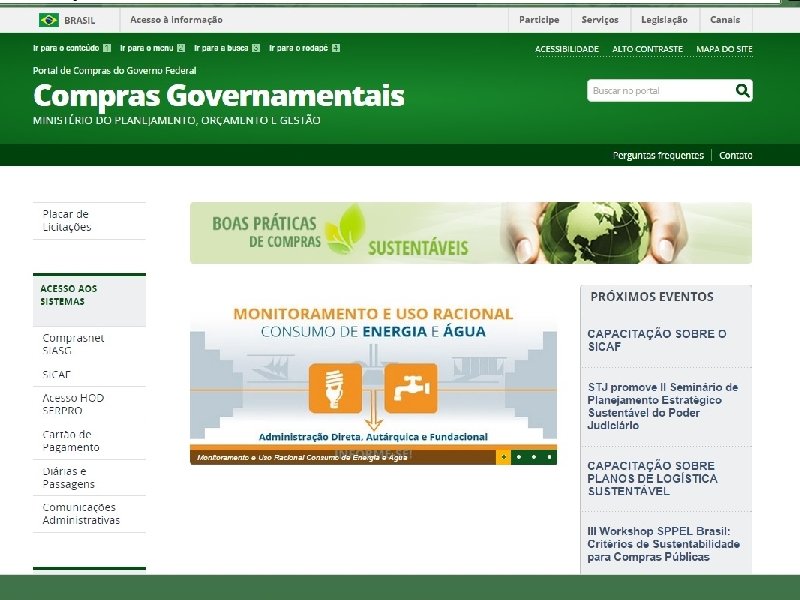Open Placar de Licitações in sidebar
800x600 pixels.
point(67,220)
